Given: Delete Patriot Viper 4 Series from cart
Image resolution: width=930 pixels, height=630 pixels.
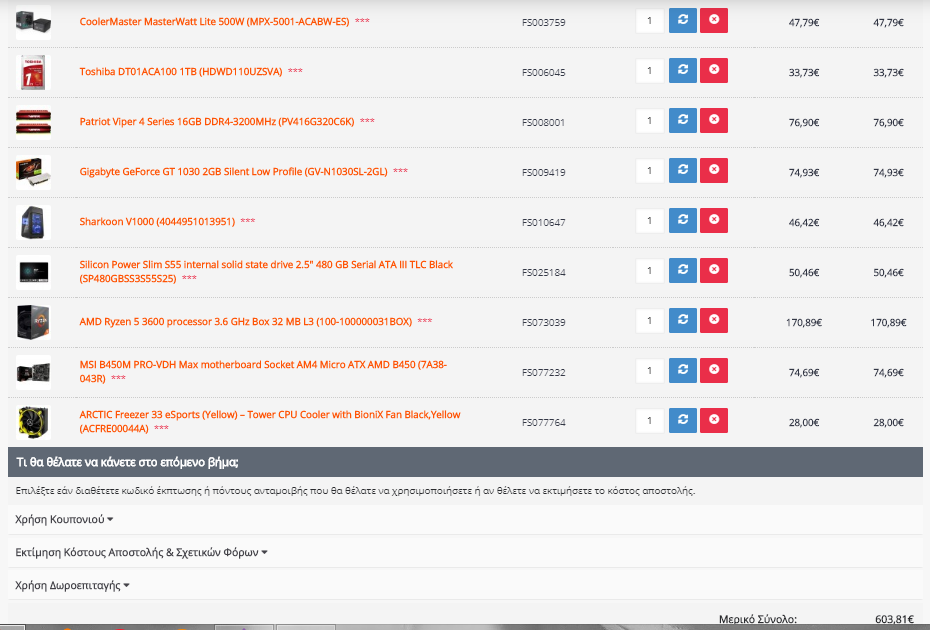Looking at the screenshot, I should click(x=714, y=120).
